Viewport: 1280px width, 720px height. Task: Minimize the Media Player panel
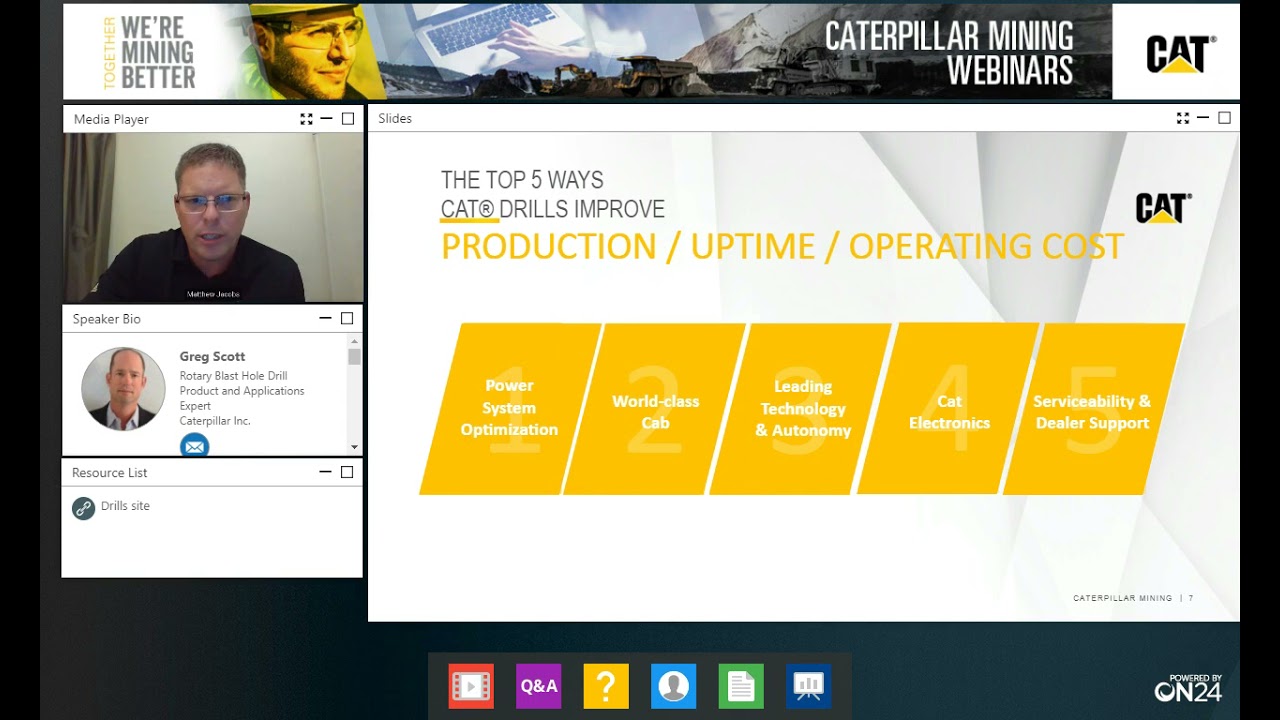click(x=326, y=119)
